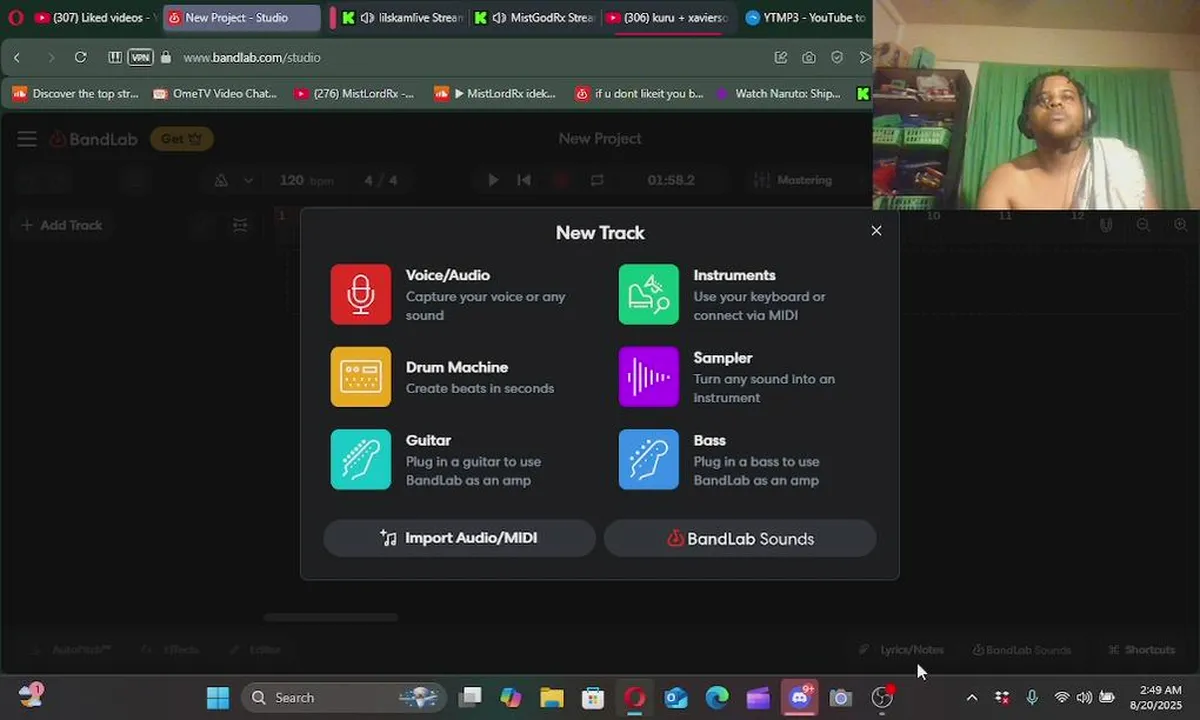
Task: Close the New Track dialog
Action: point(876,230)
